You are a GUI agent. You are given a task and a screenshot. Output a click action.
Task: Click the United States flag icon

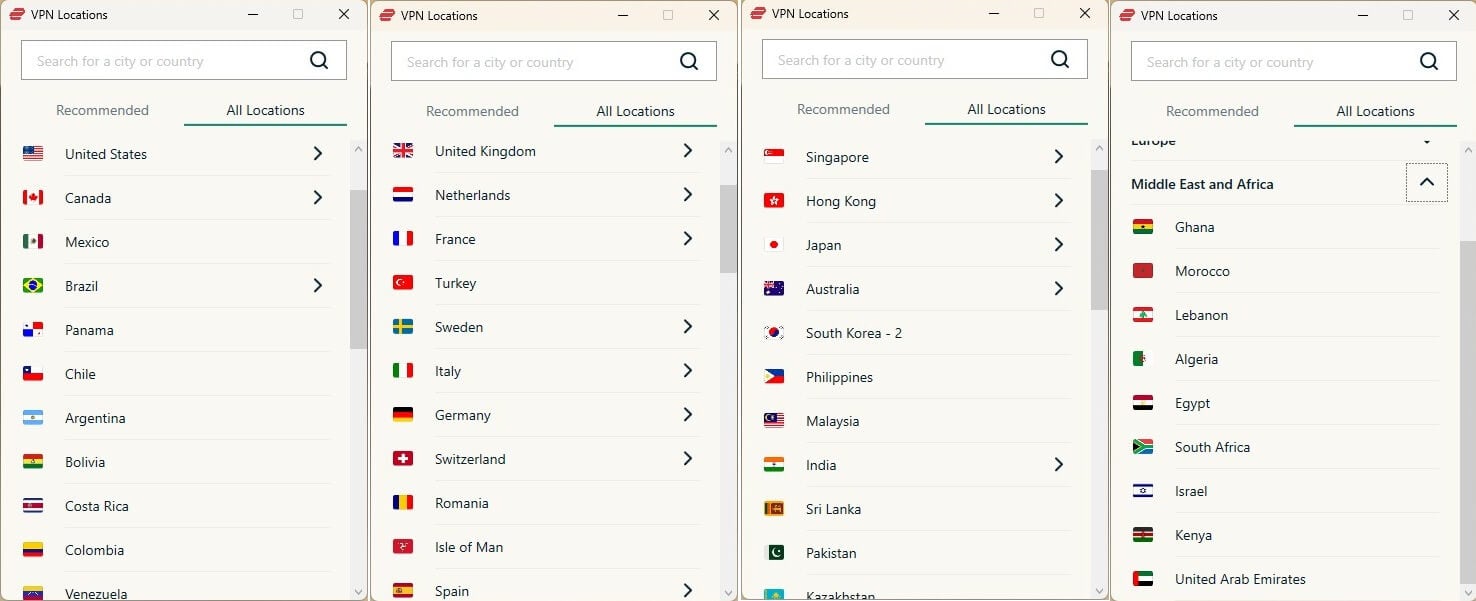[33, 154]
